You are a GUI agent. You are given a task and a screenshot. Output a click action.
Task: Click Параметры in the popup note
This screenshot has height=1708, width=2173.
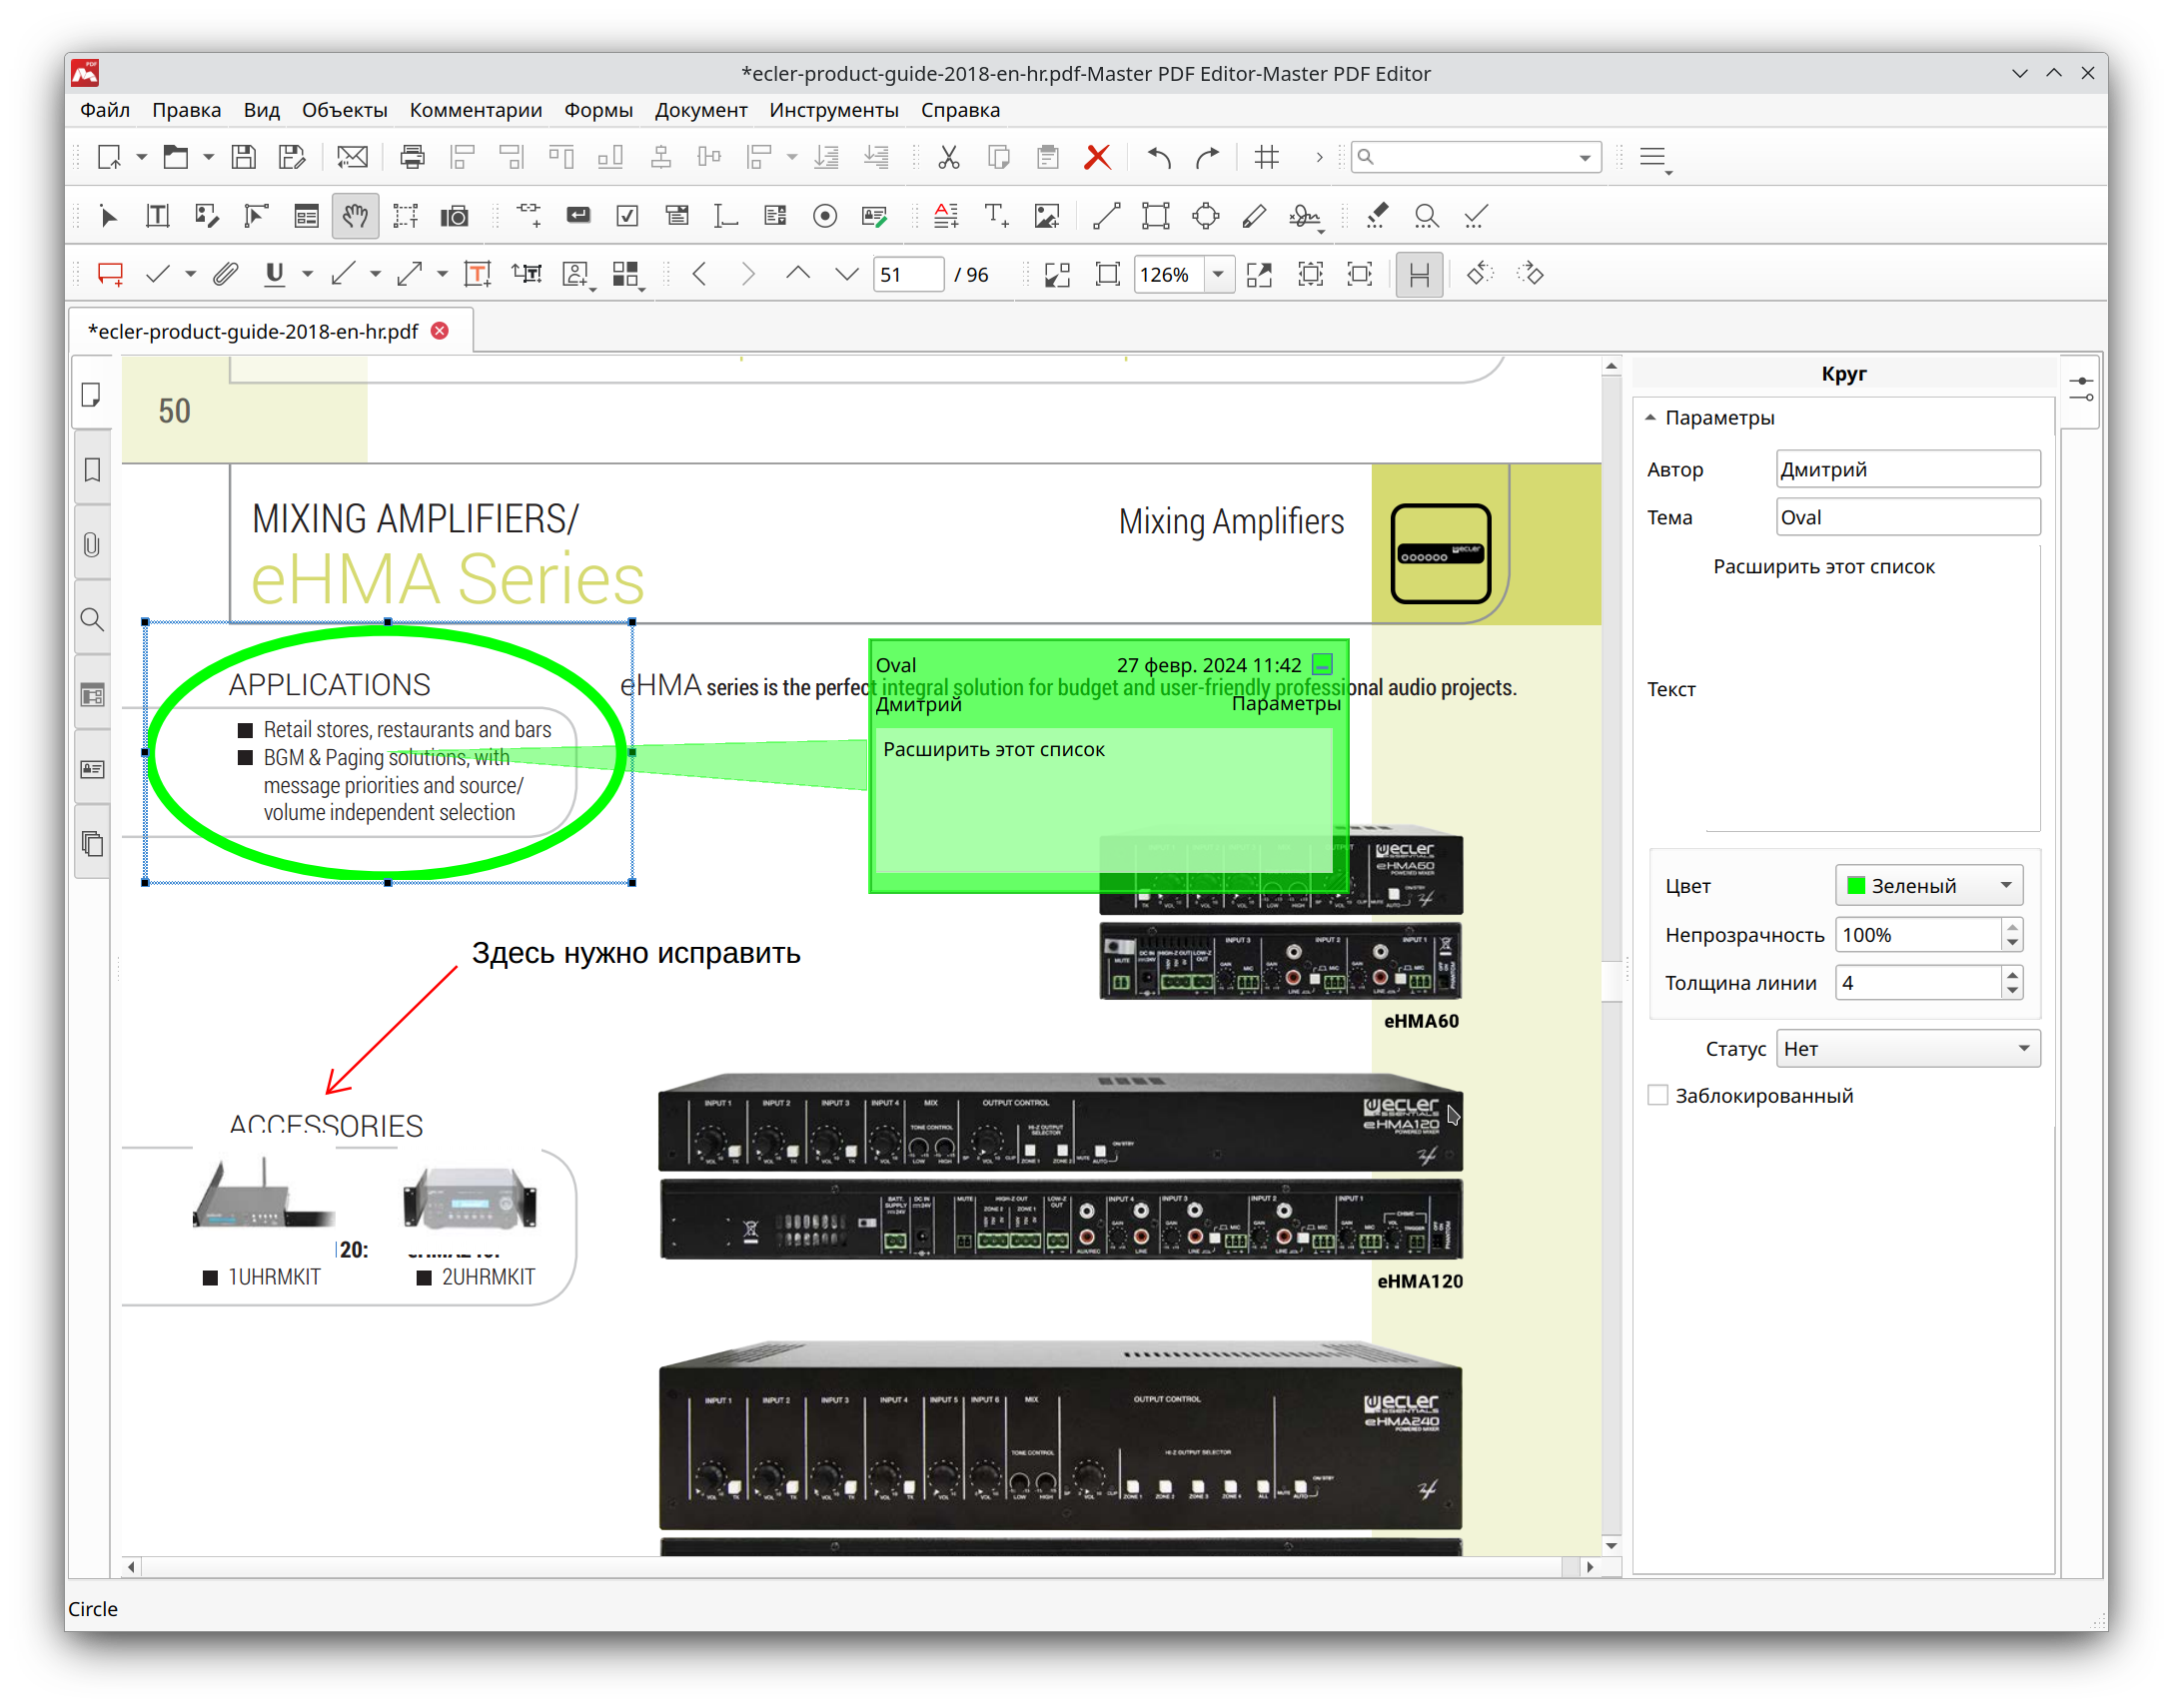[x=1285, y=704]
